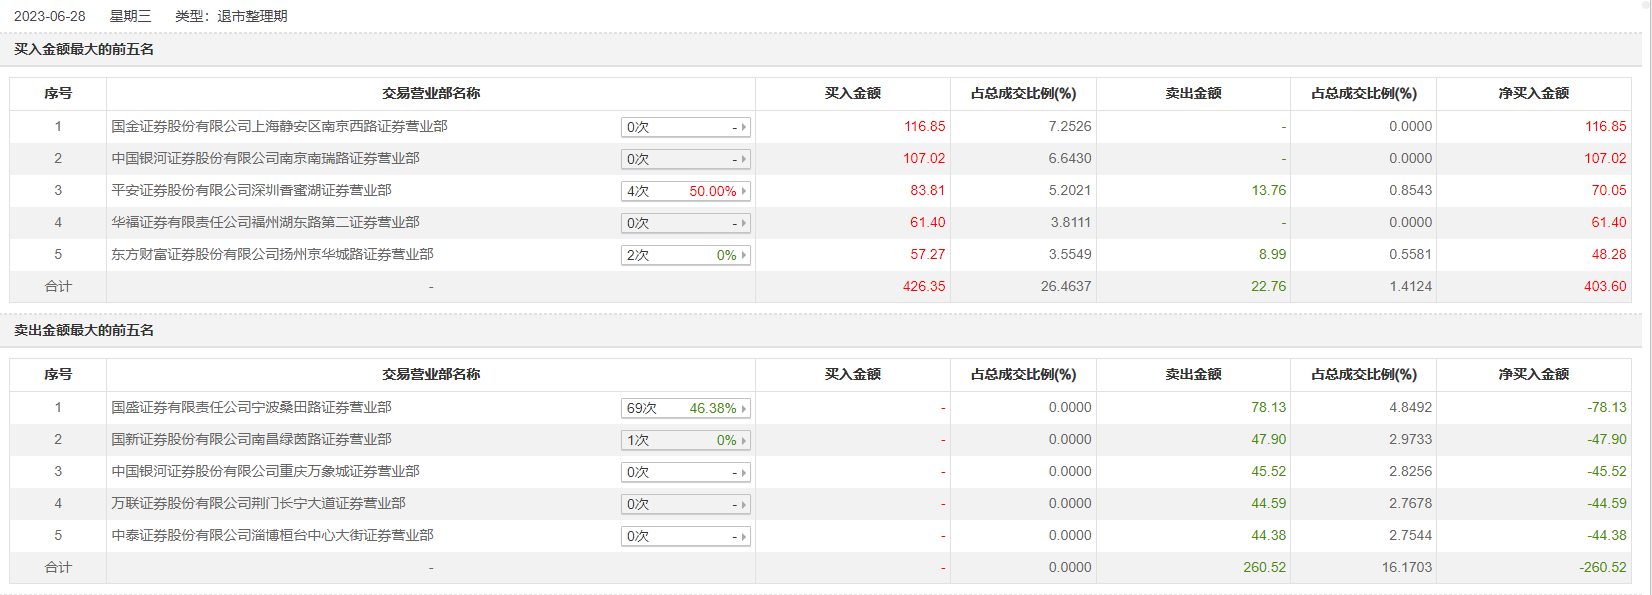Expand 0次 dropdown beside 中国银河证券重庆万象城
Screen dimensions: 1652x595
pyautogui.click(x=685, y=472)
